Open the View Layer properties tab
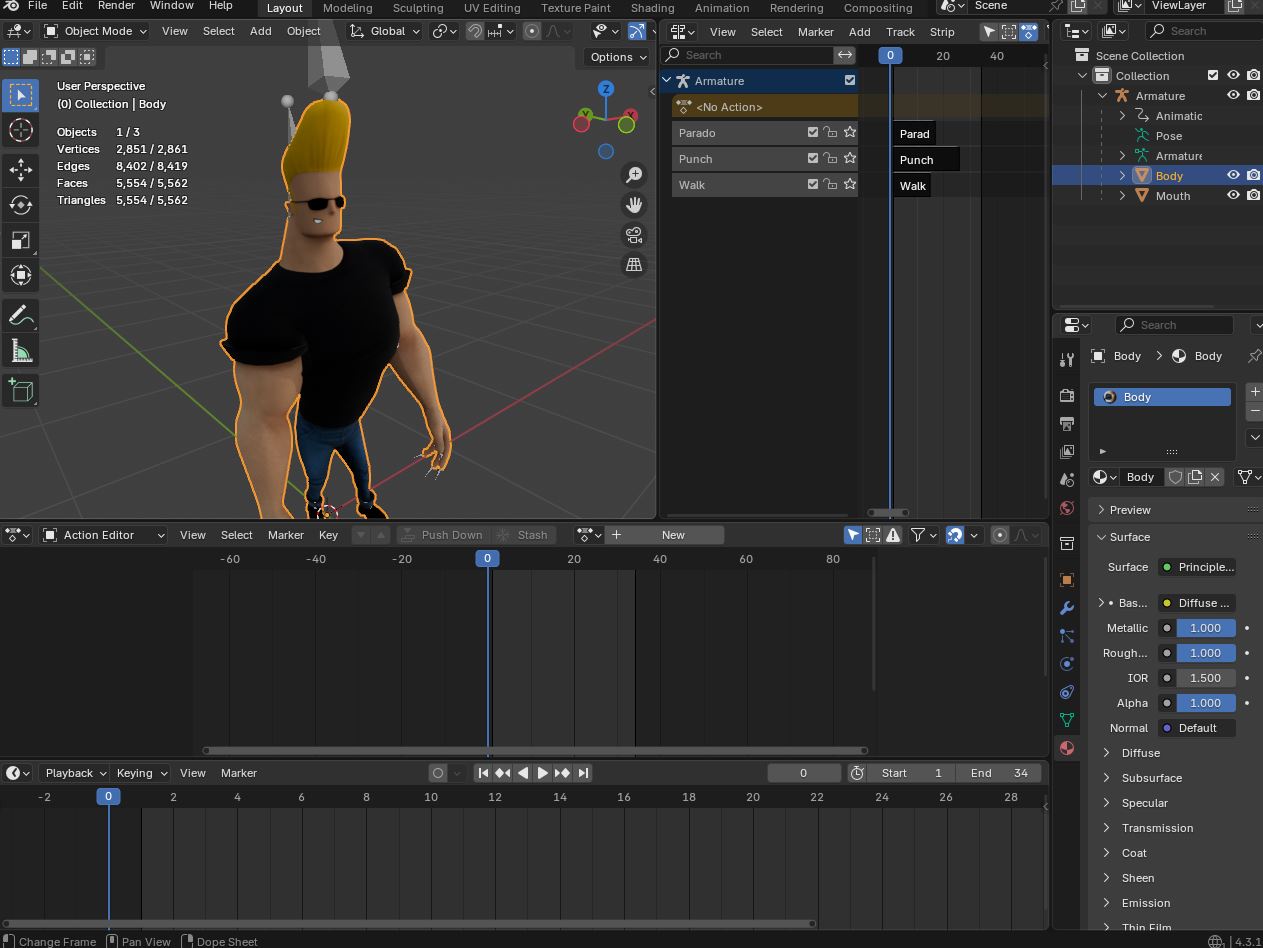 click(1067, 452)
